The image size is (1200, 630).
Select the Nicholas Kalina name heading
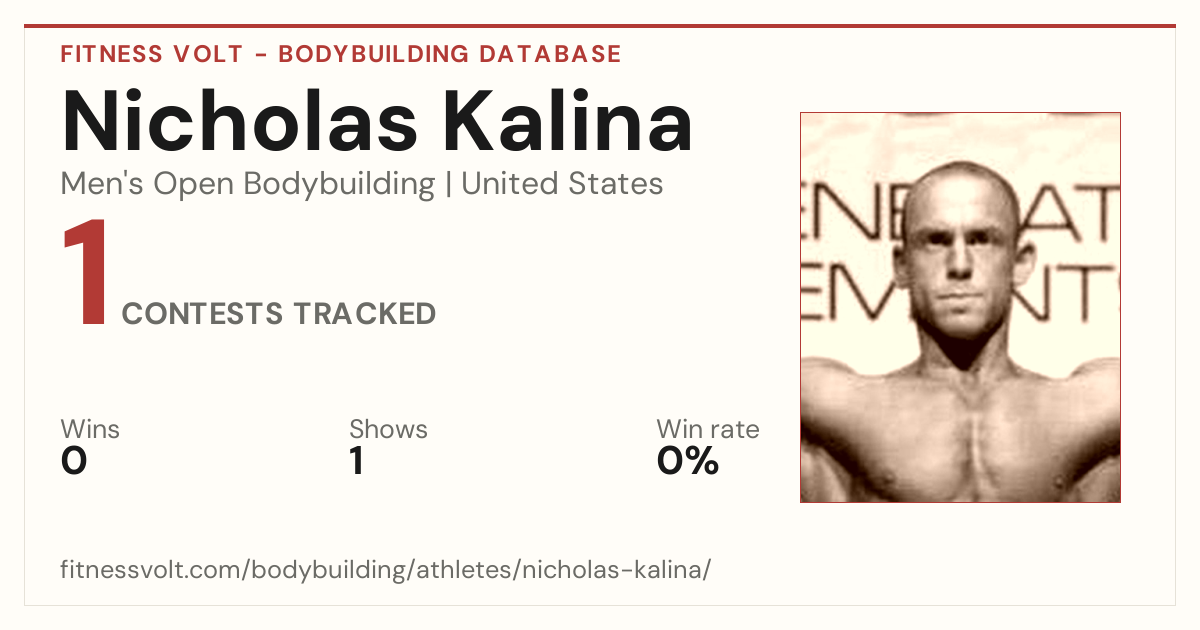click(x=377, y=122)
